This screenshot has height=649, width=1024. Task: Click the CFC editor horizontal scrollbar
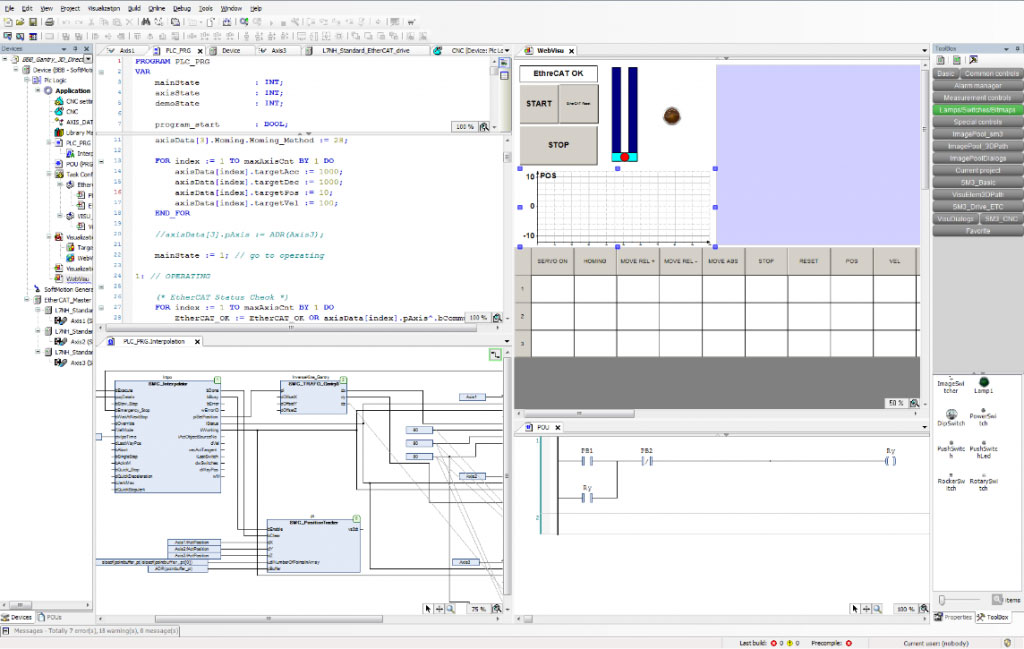(268, 618)
